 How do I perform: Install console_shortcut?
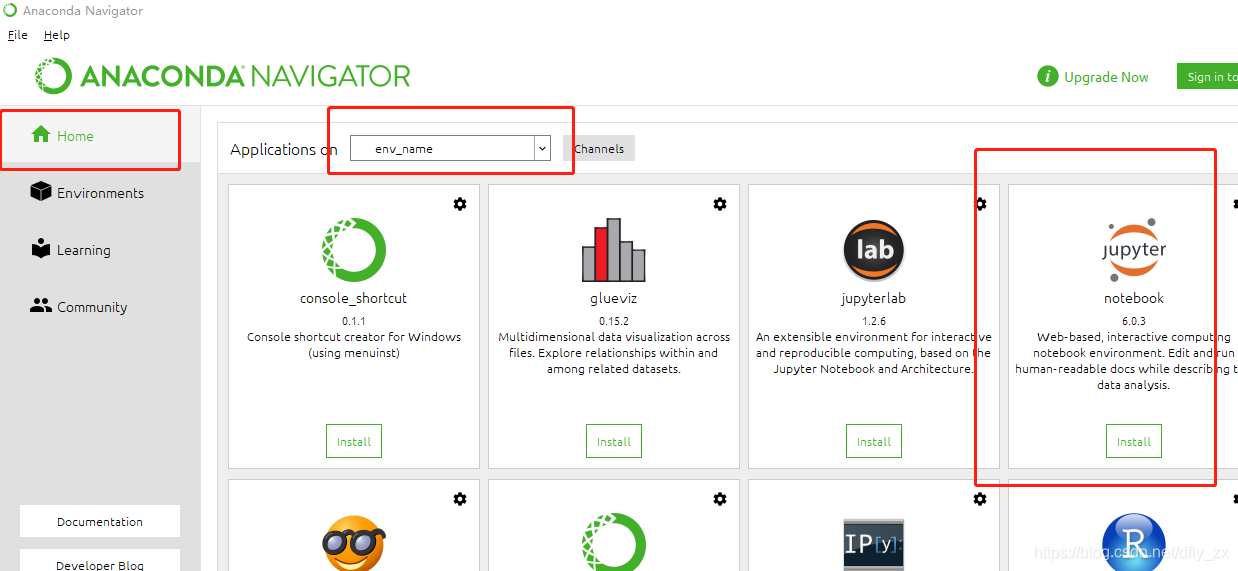[354, 441]
